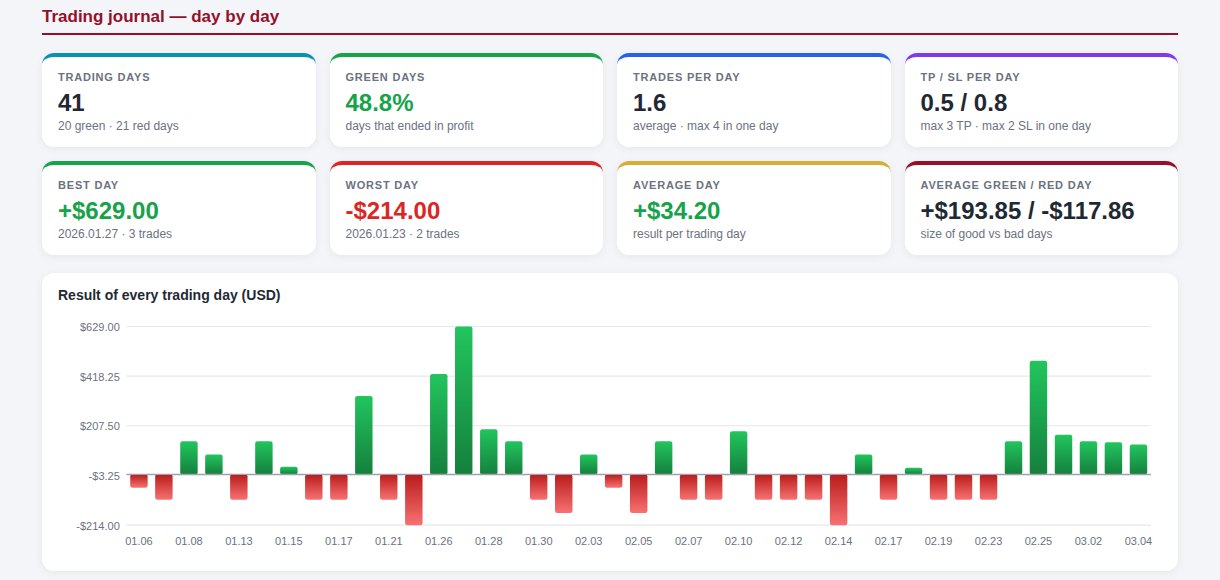Click the 'Trading journal — day by day' heading
This screenshot has width=1220, height=580.
(x=161, y=16)
